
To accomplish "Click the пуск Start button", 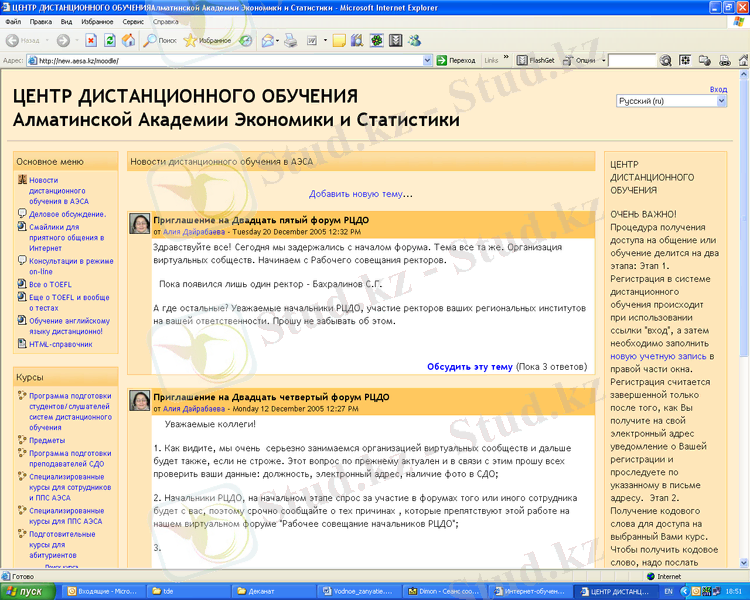I will pos(28,591).
